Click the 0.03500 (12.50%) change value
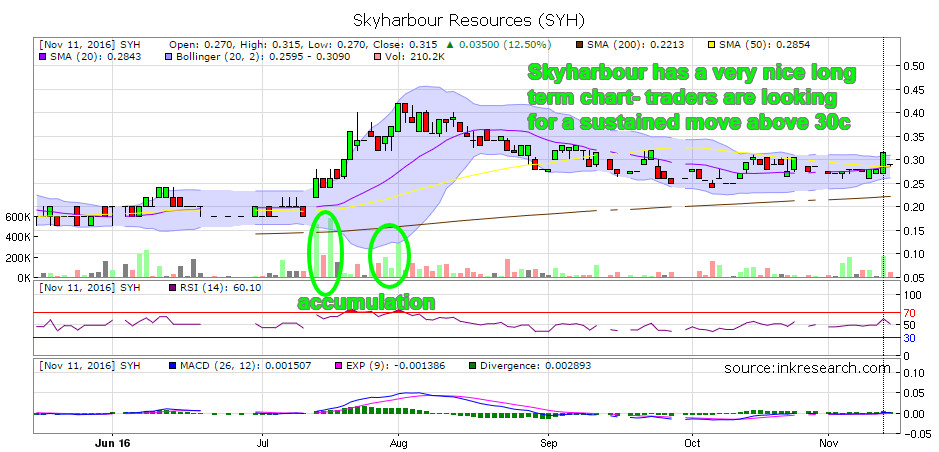The width and height of the screenshot is (939, 452). coord(504,44)
